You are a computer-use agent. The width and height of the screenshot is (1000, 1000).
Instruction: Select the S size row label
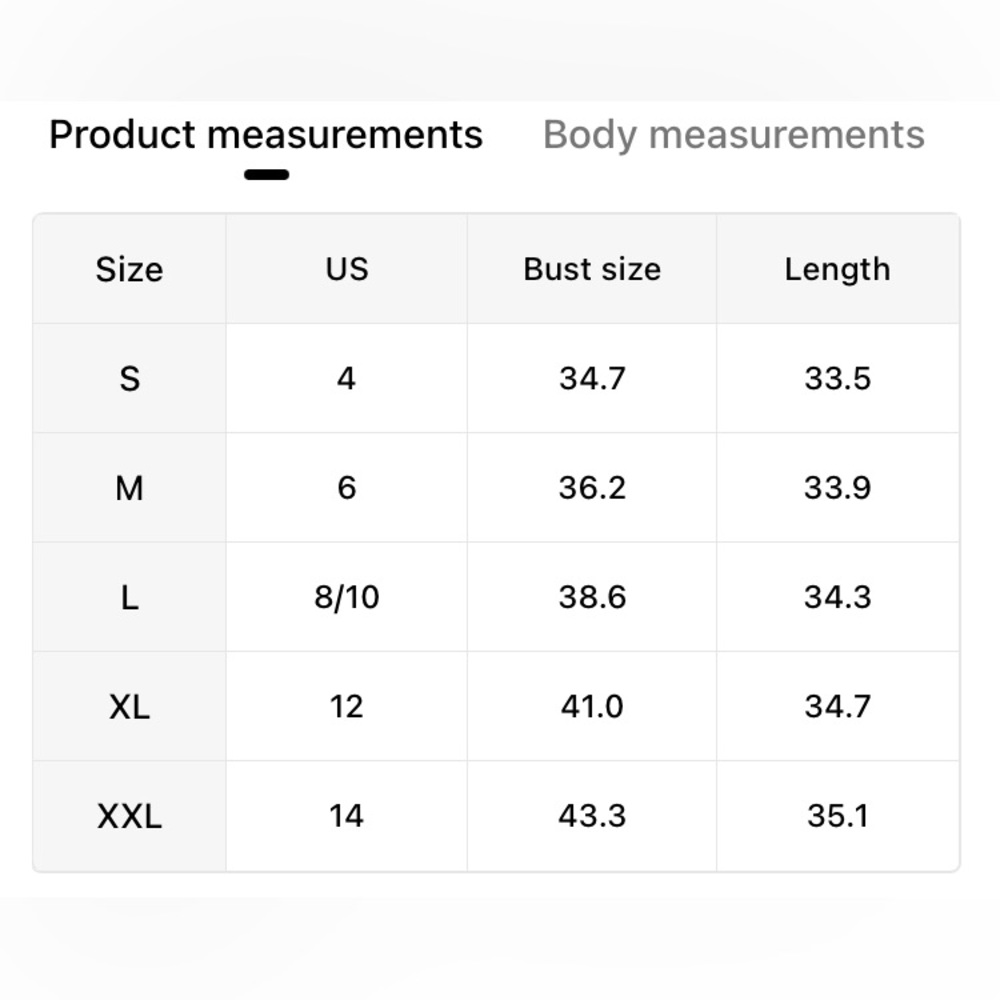click(x=129, y=378)
